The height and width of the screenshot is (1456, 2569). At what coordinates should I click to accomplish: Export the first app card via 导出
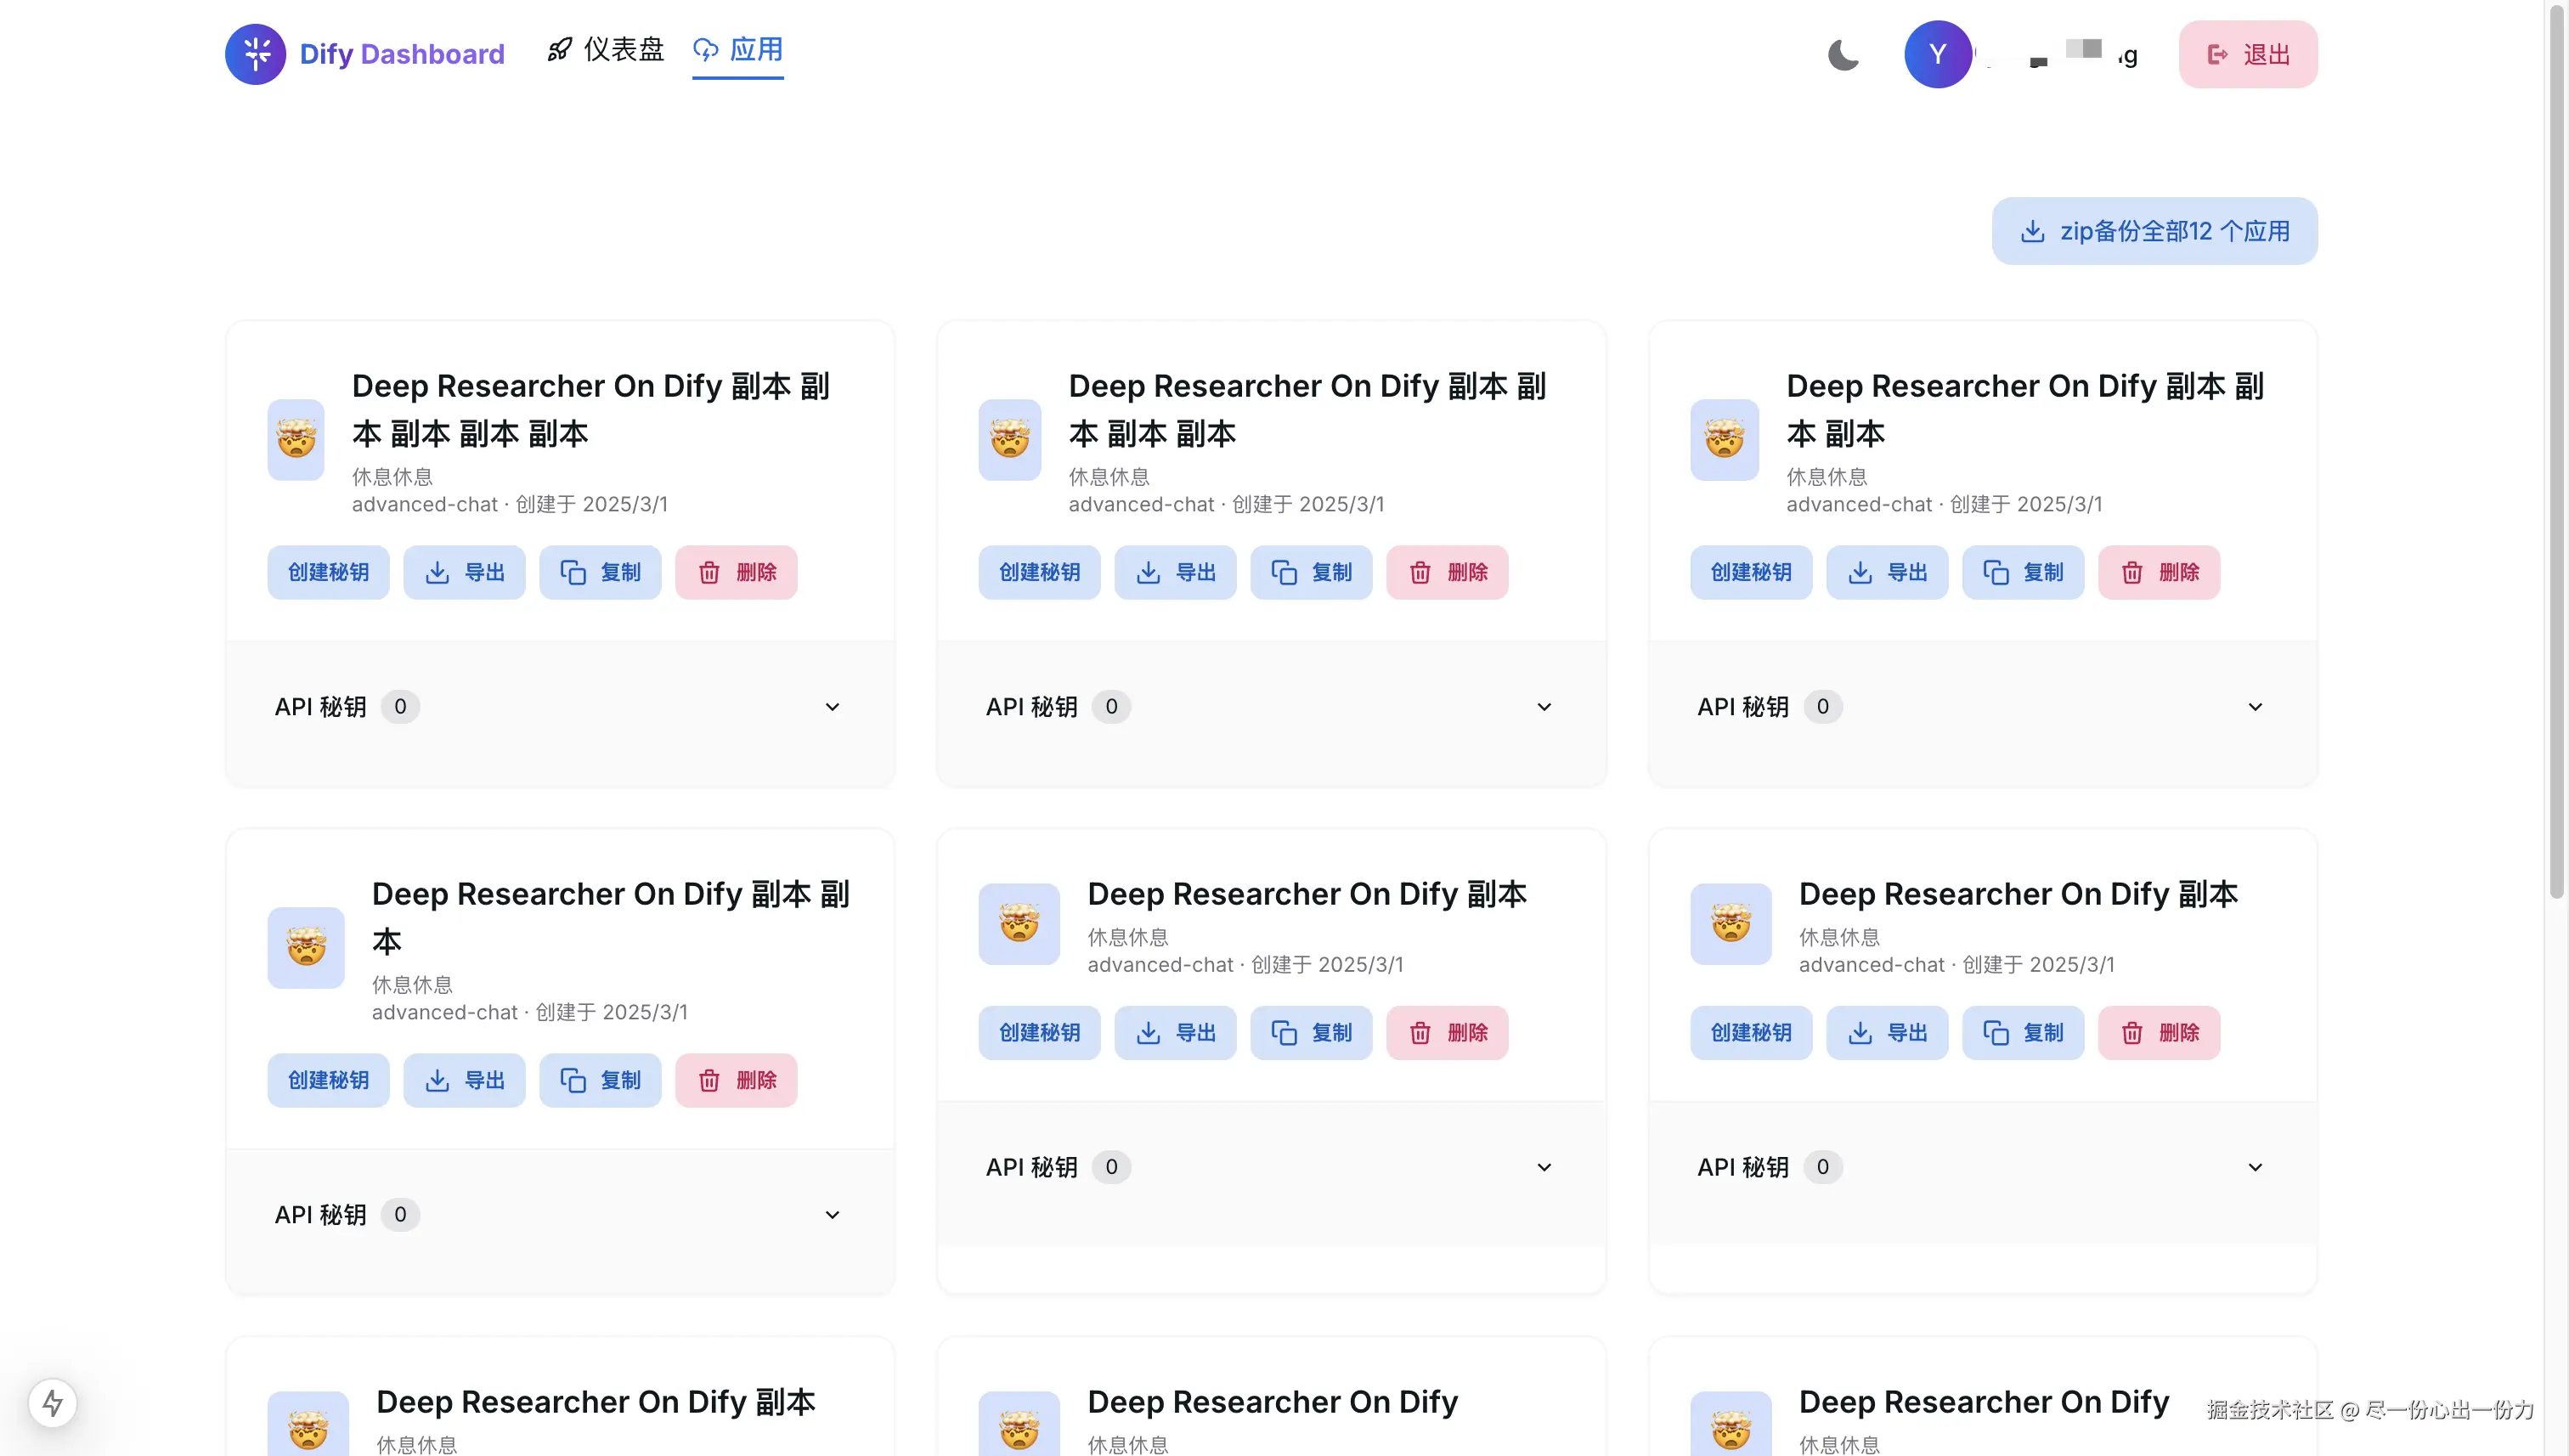(x=464, y=572)
